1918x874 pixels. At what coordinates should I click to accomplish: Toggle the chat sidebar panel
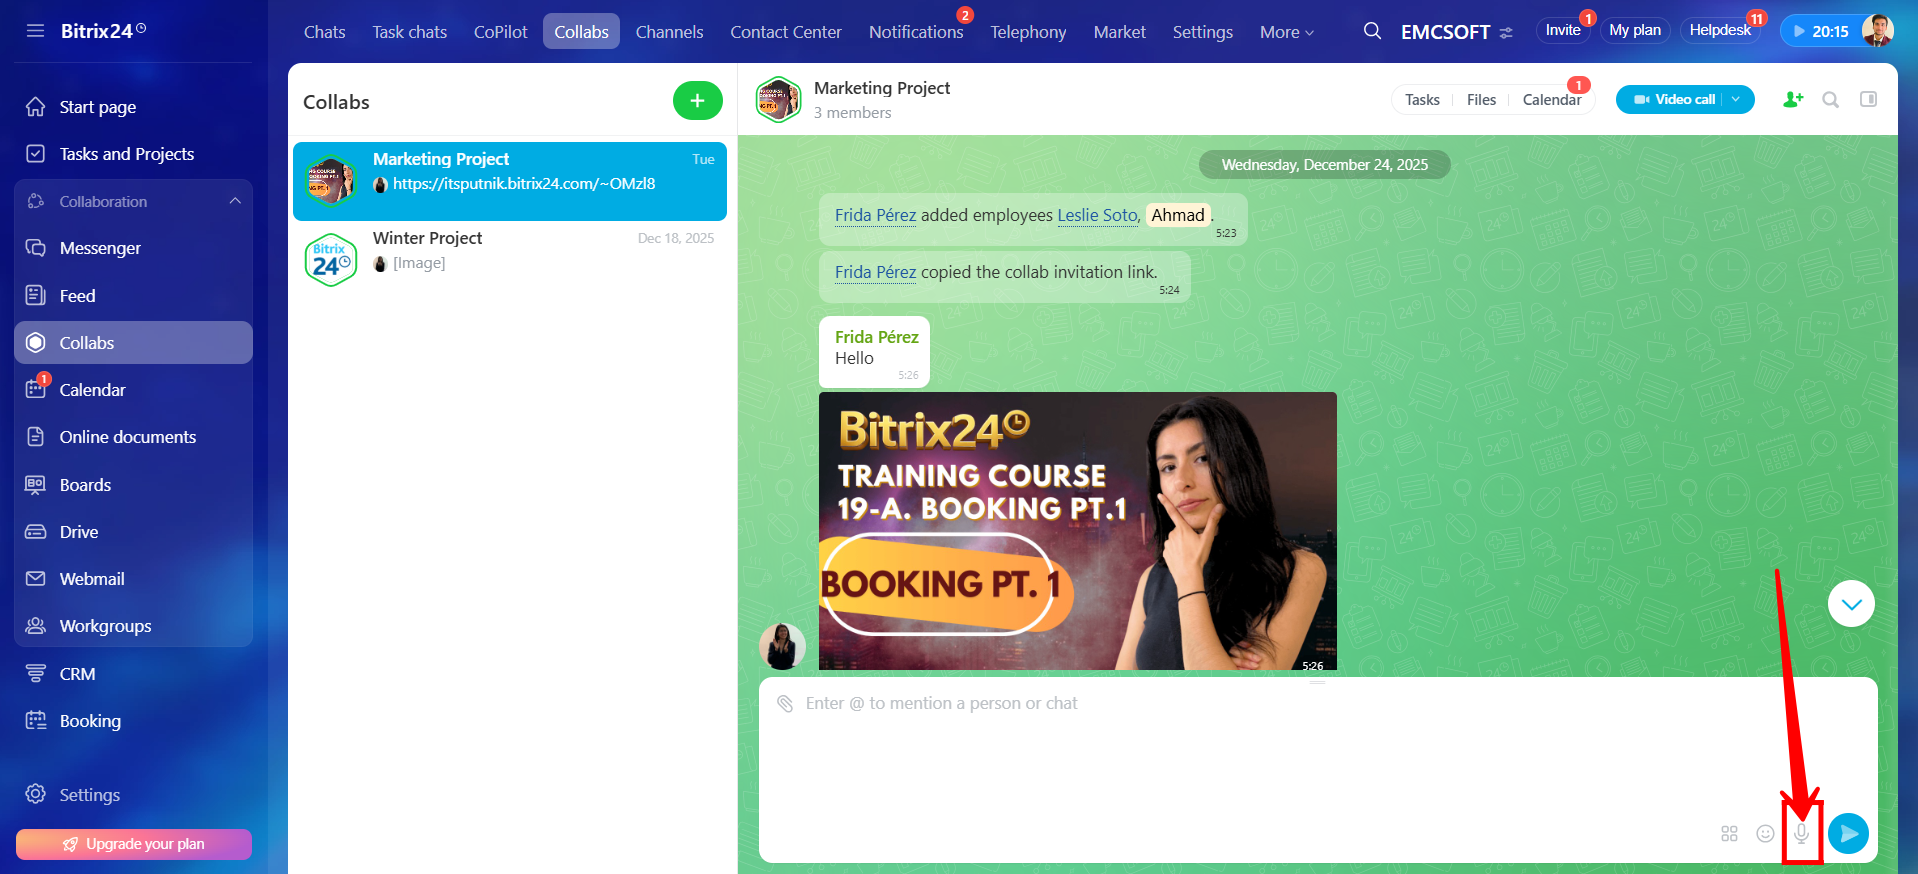pyautogui.click(x=1868, y=100)
